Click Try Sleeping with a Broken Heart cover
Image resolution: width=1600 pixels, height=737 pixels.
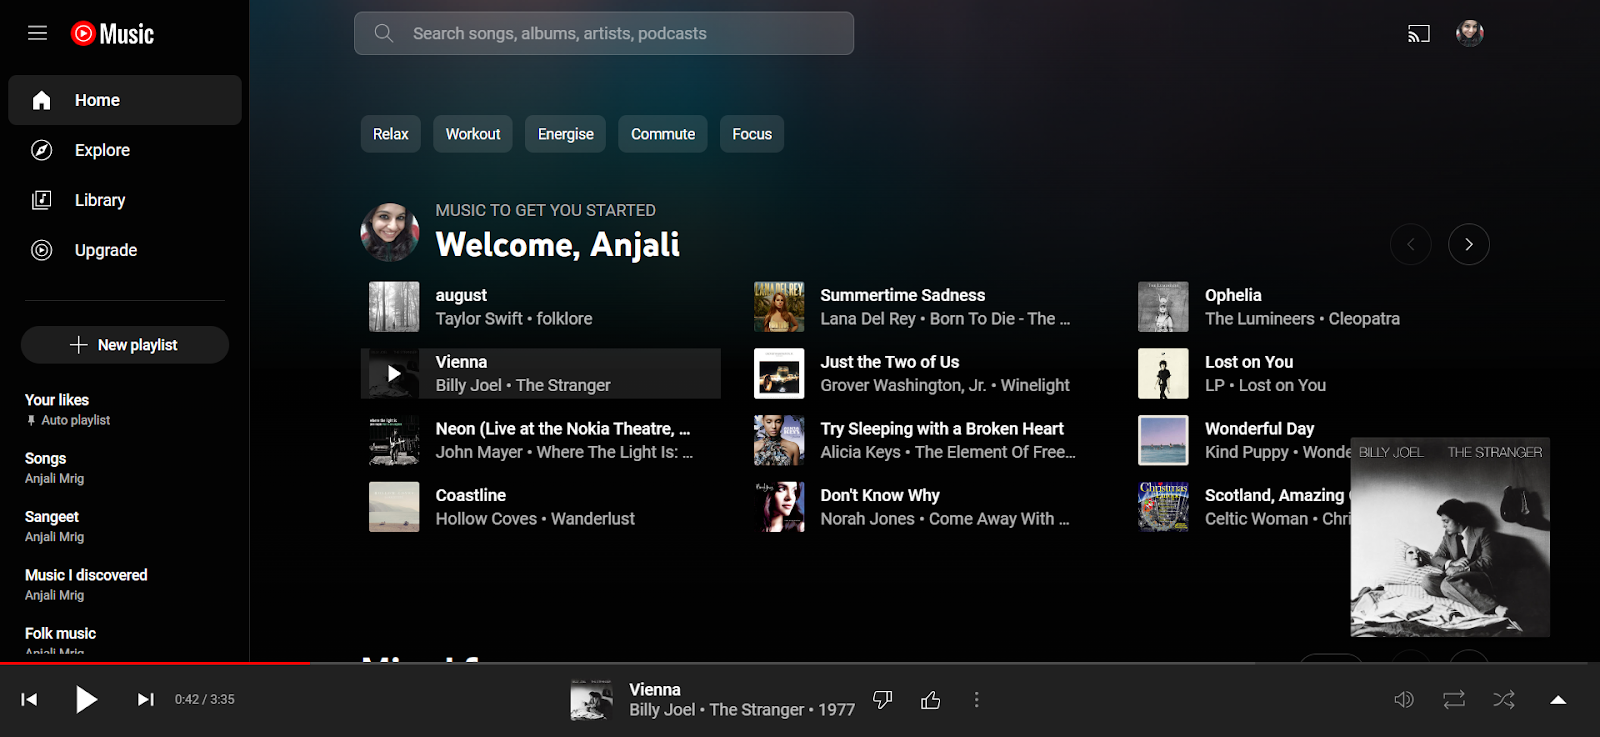(779, 440)
